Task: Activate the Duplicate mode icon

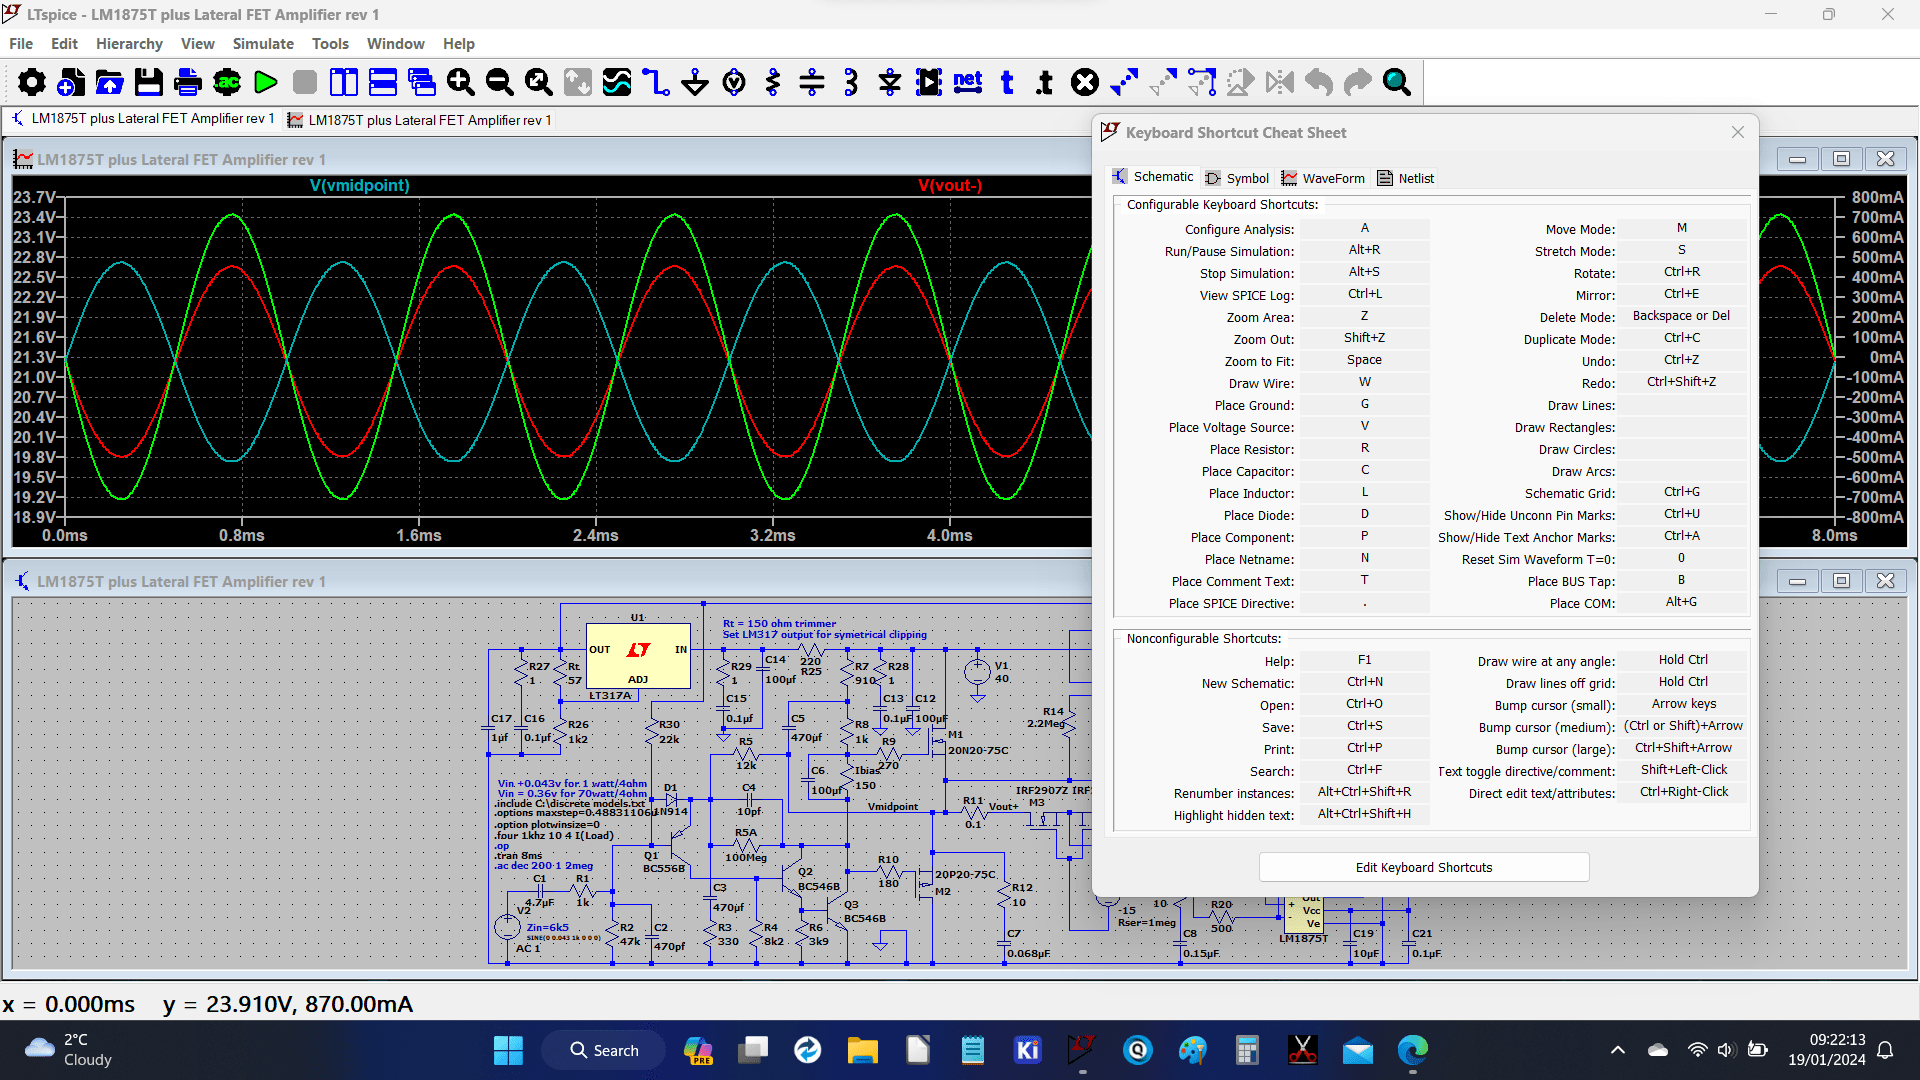Action: pos(1124,82)
